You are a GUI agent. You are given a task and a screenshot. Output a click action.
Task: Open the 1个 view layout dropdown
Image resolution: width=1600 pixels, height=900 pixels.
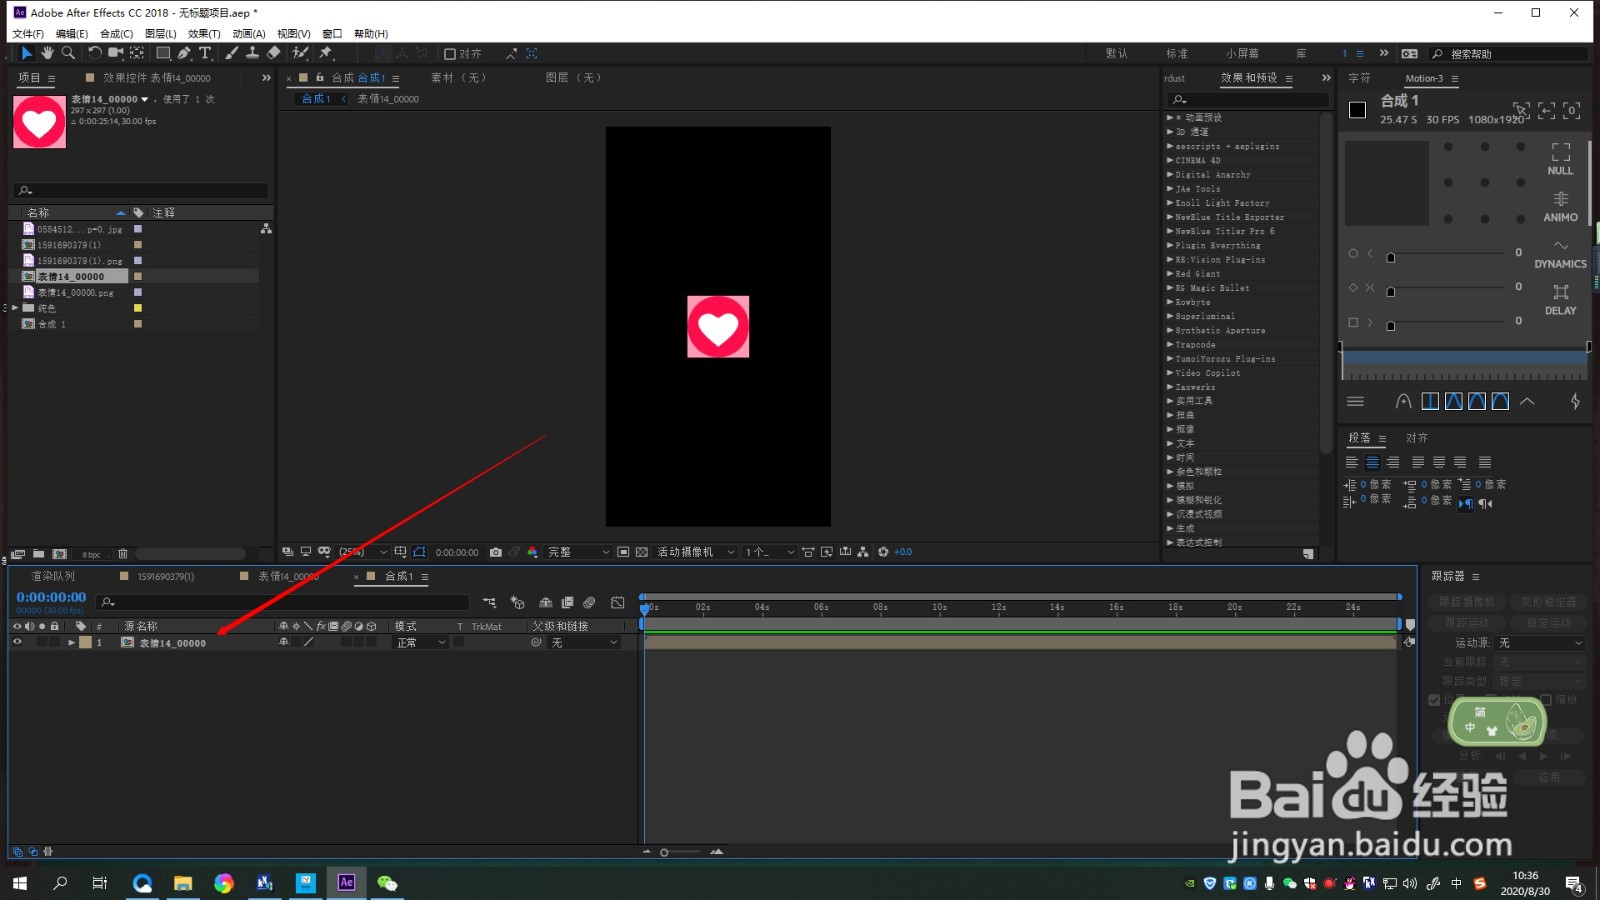(769, 552)
